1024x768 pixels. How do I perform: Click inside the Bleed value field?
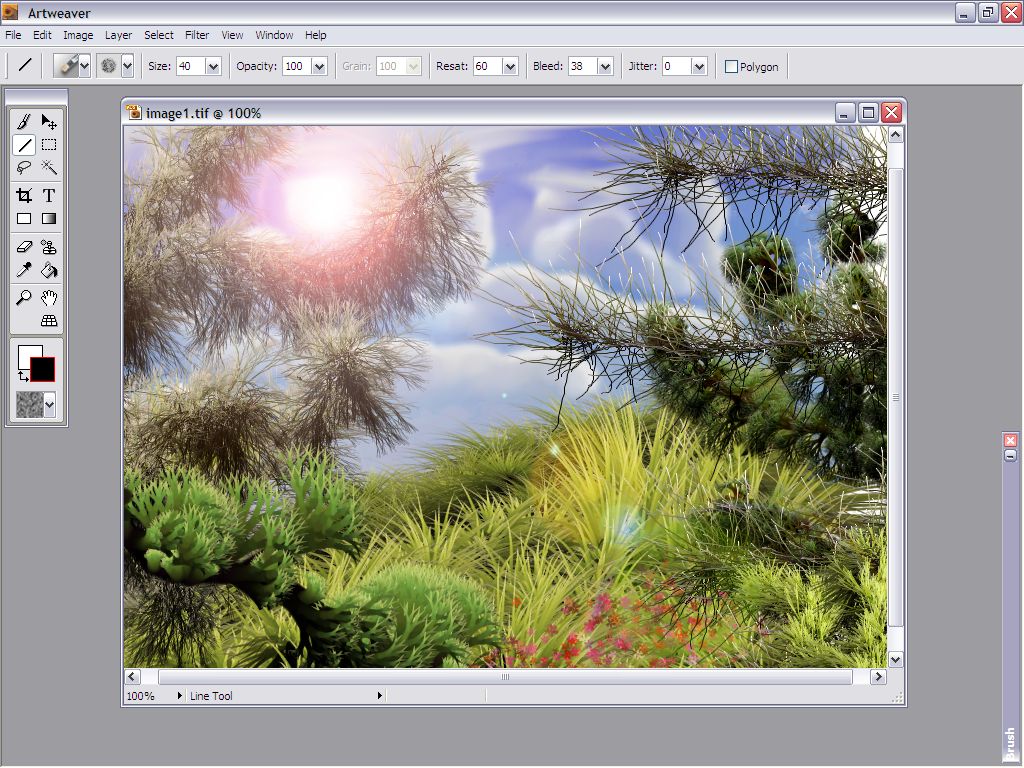click(x=581, y=67)
